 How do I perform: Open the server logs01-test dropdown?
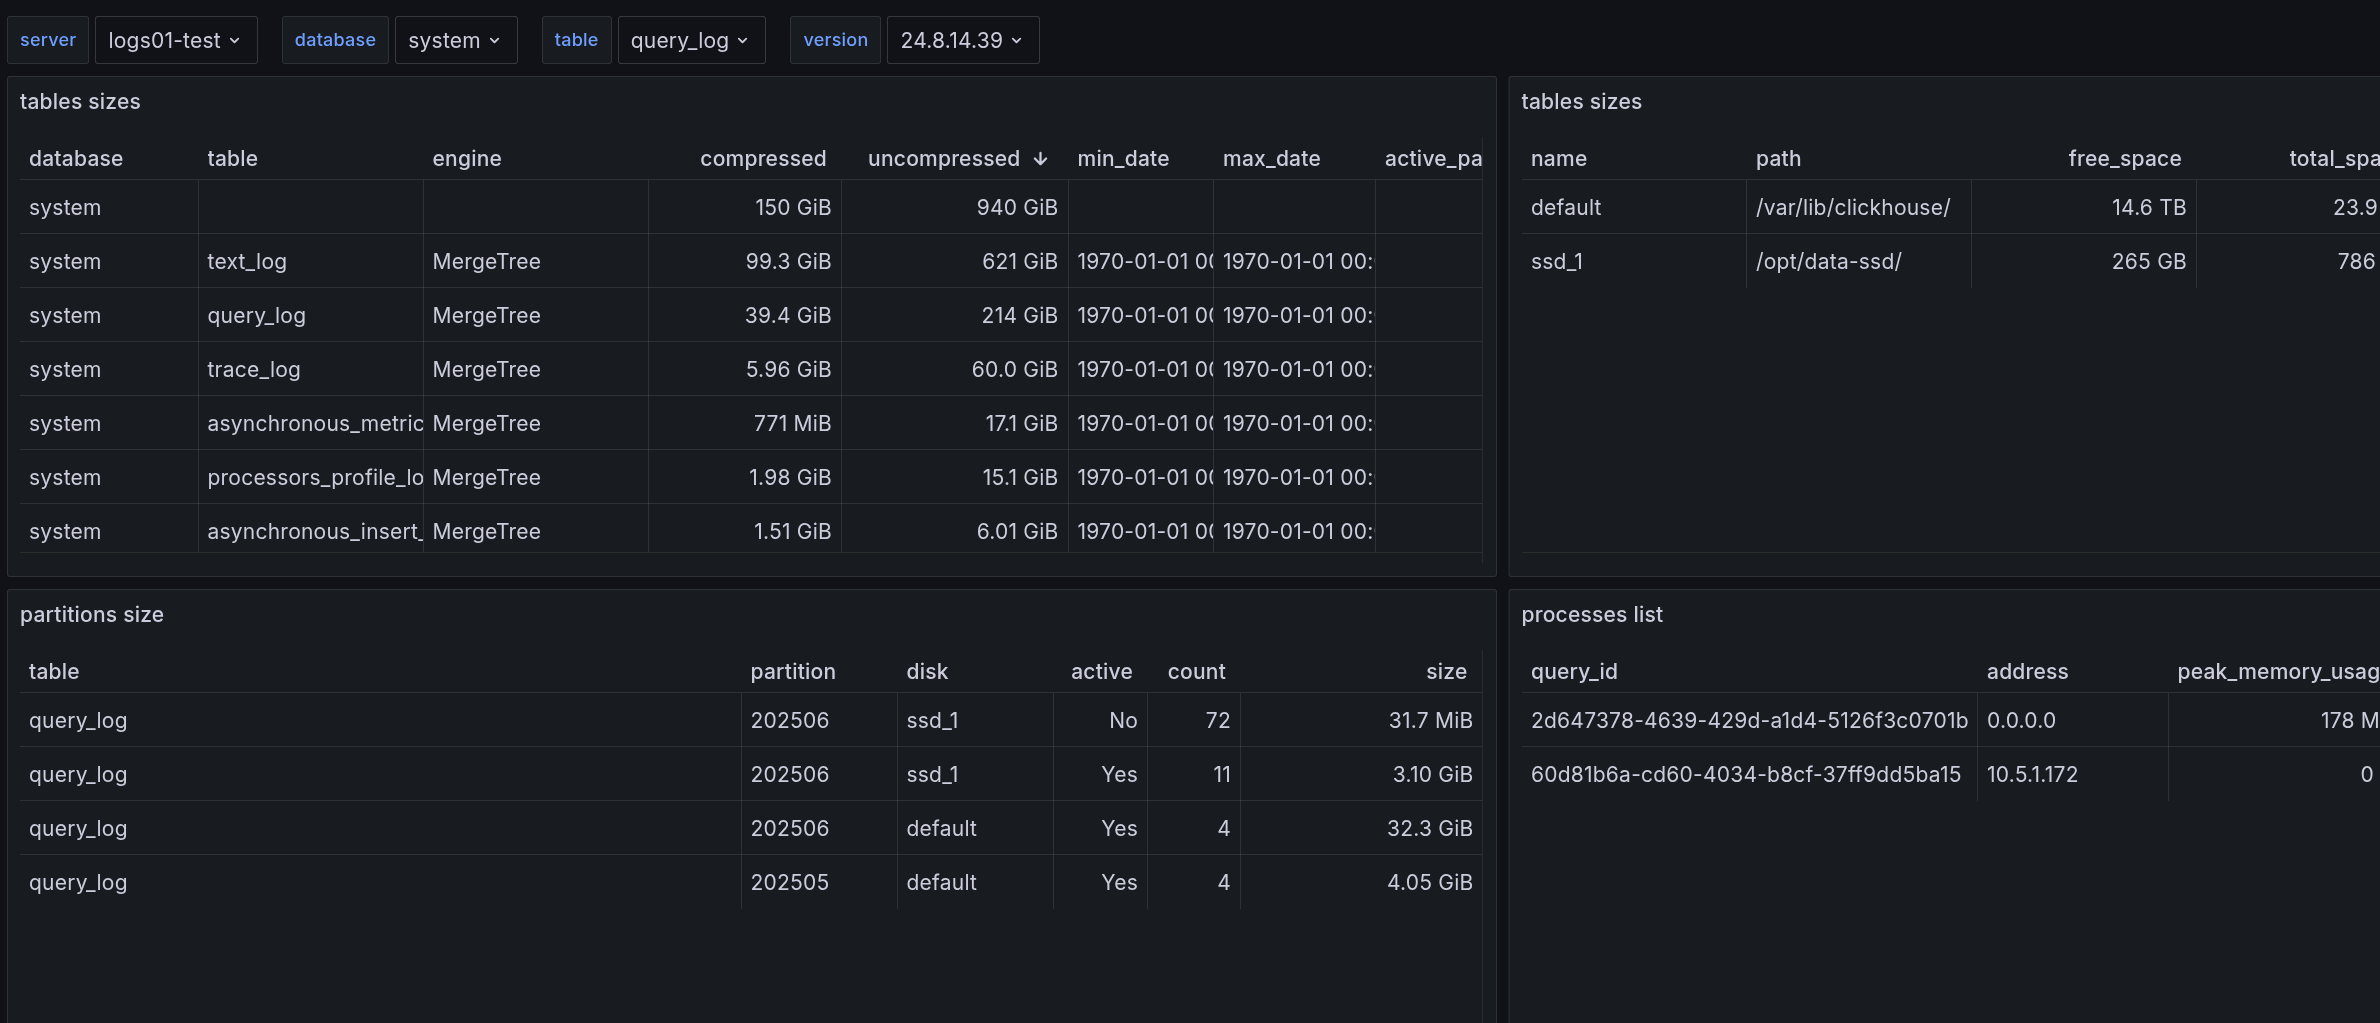175,40
